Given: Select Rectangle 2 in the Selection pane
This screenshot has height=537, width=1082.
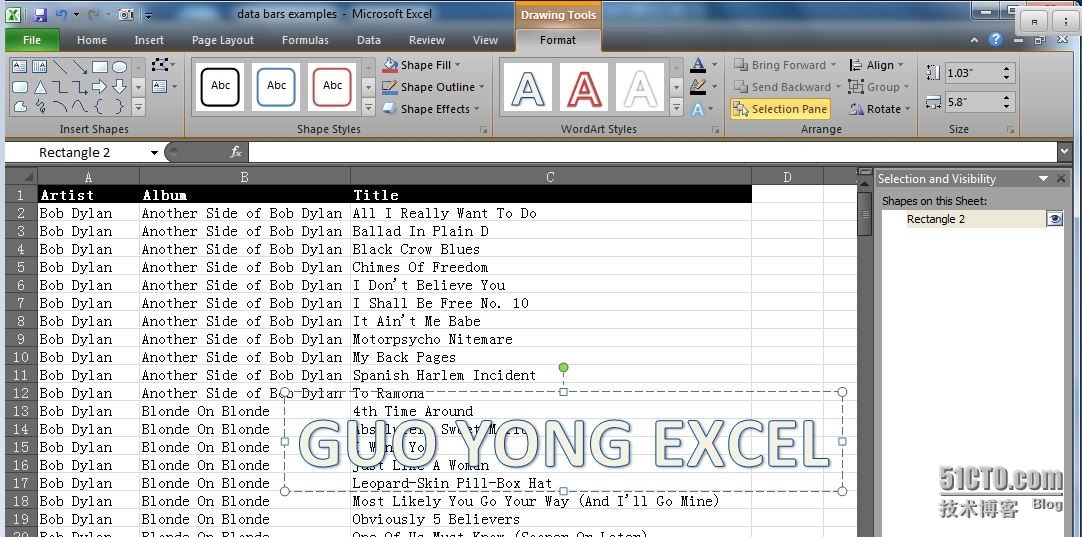Looking at the screenshot, I should tap(964, 219).
